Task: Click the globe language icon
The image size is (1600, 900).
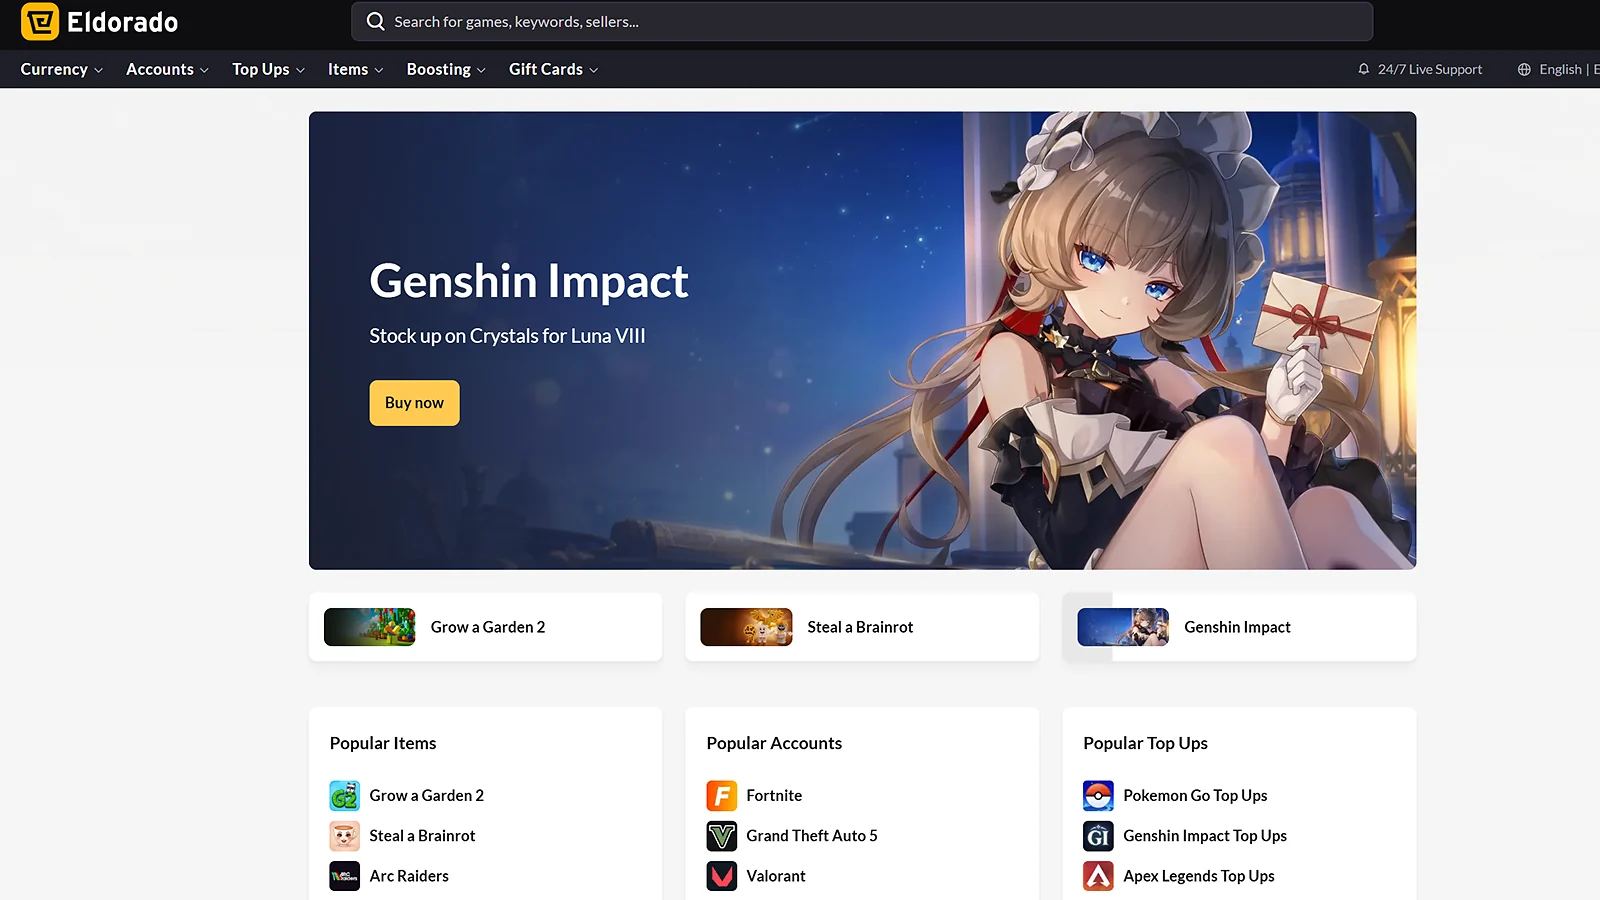Action: 1524,69
